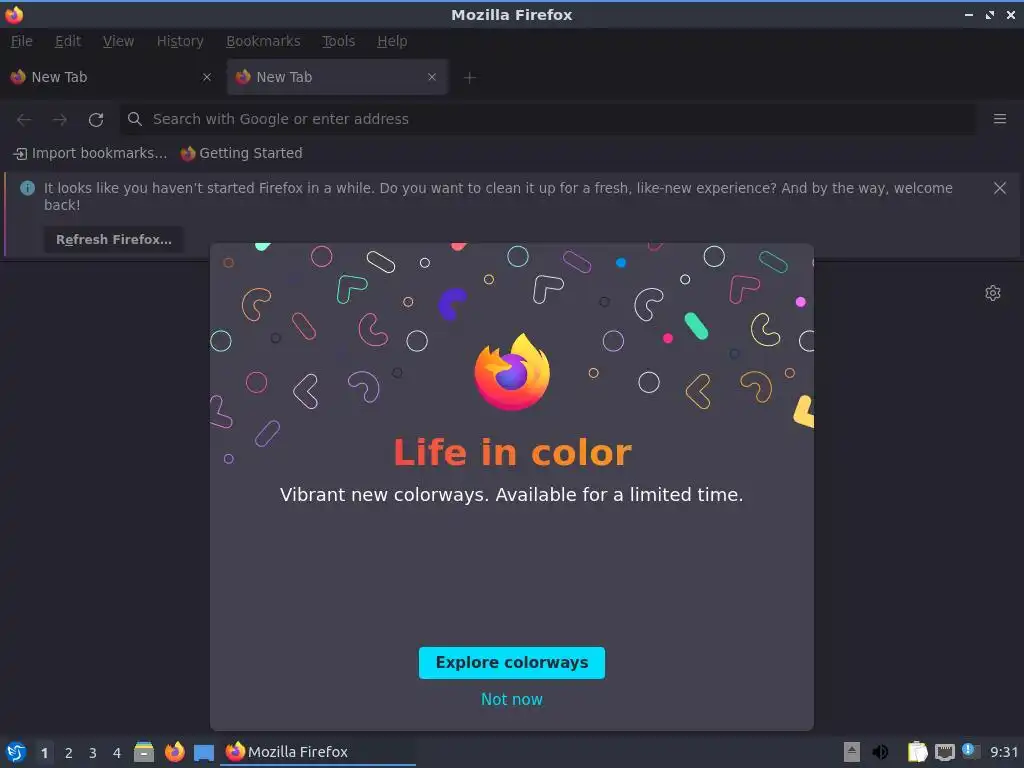Switch to the first New Tab
Screen dimensions: 1024x768
pos(111,77)
